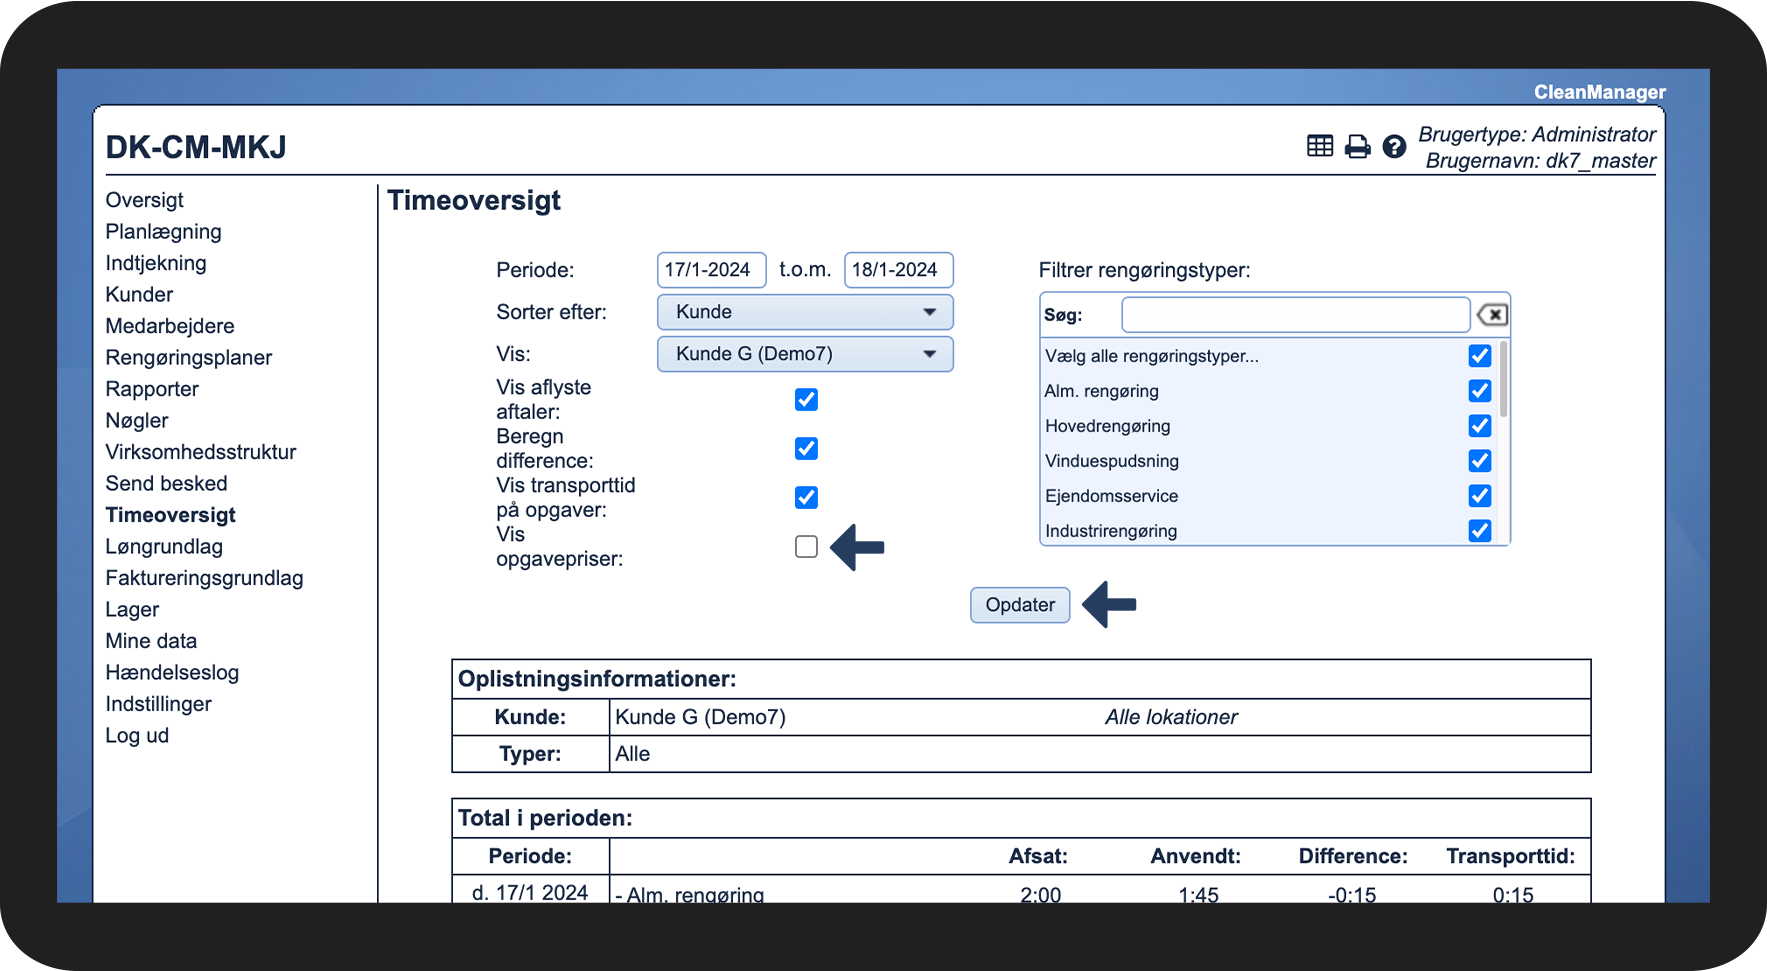
Task: Click the Søg search input field
Action: pos(1295,315)
